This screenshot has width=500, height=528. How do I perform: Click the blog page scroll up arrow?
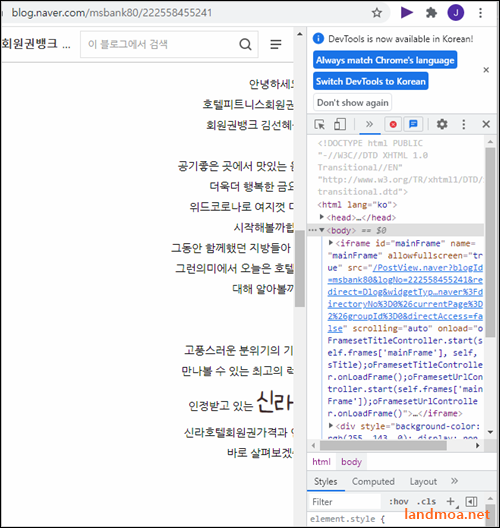[299, 34]
